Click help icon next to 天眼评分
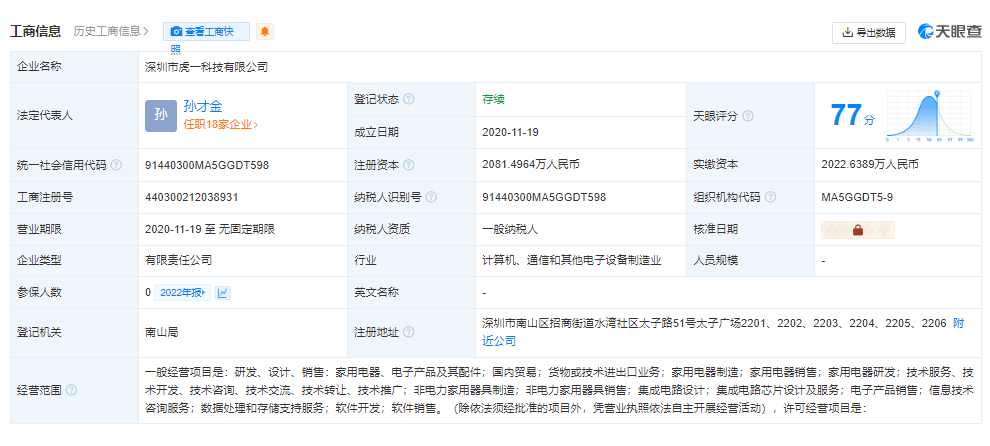Viewport: 990px width, 446px height. (748, 116)
